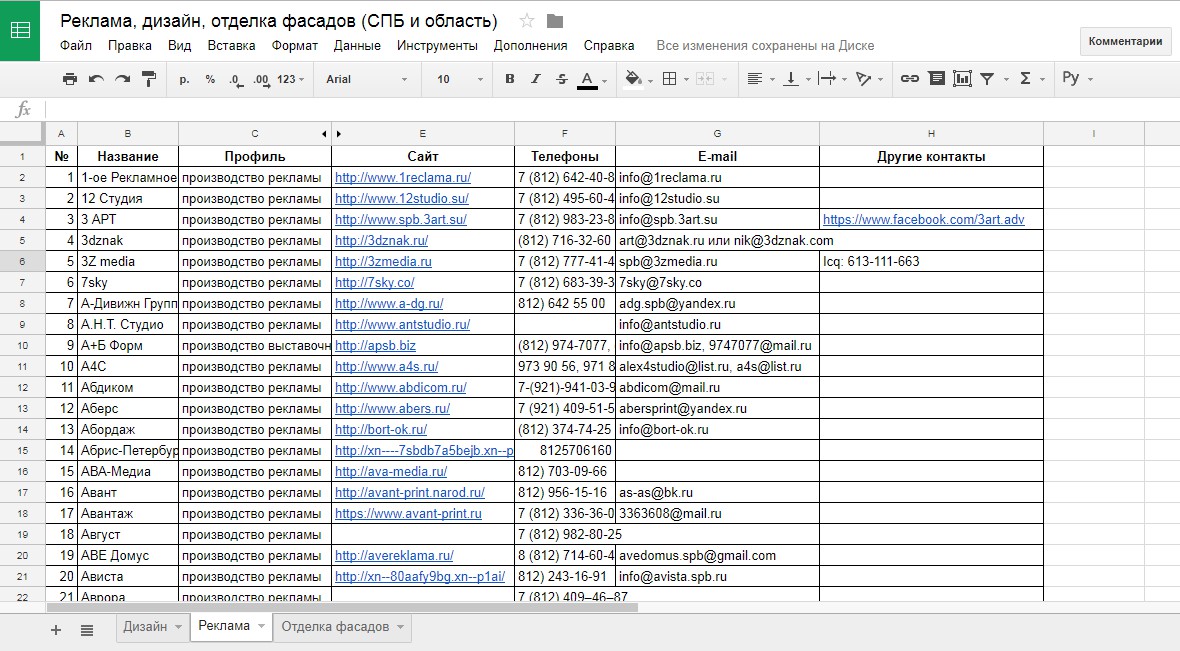Open the Google Sheets home icon
Viewport: 1180px width, 651px height.
[x=20, y=30]
